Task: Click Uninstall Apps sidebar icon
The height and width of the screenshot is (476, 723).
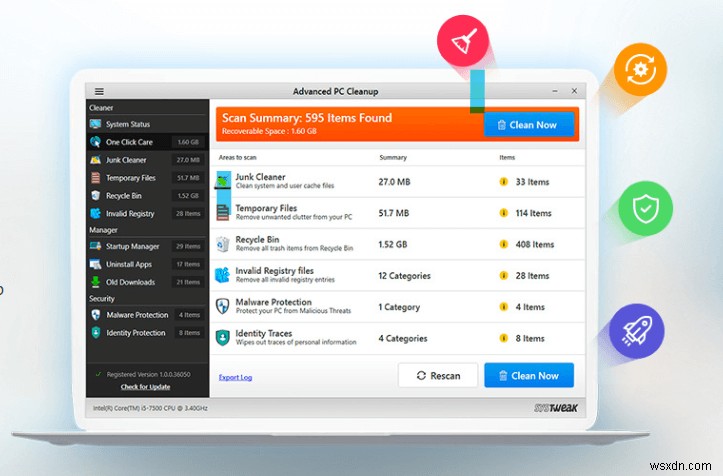Action: click(95, 264)
